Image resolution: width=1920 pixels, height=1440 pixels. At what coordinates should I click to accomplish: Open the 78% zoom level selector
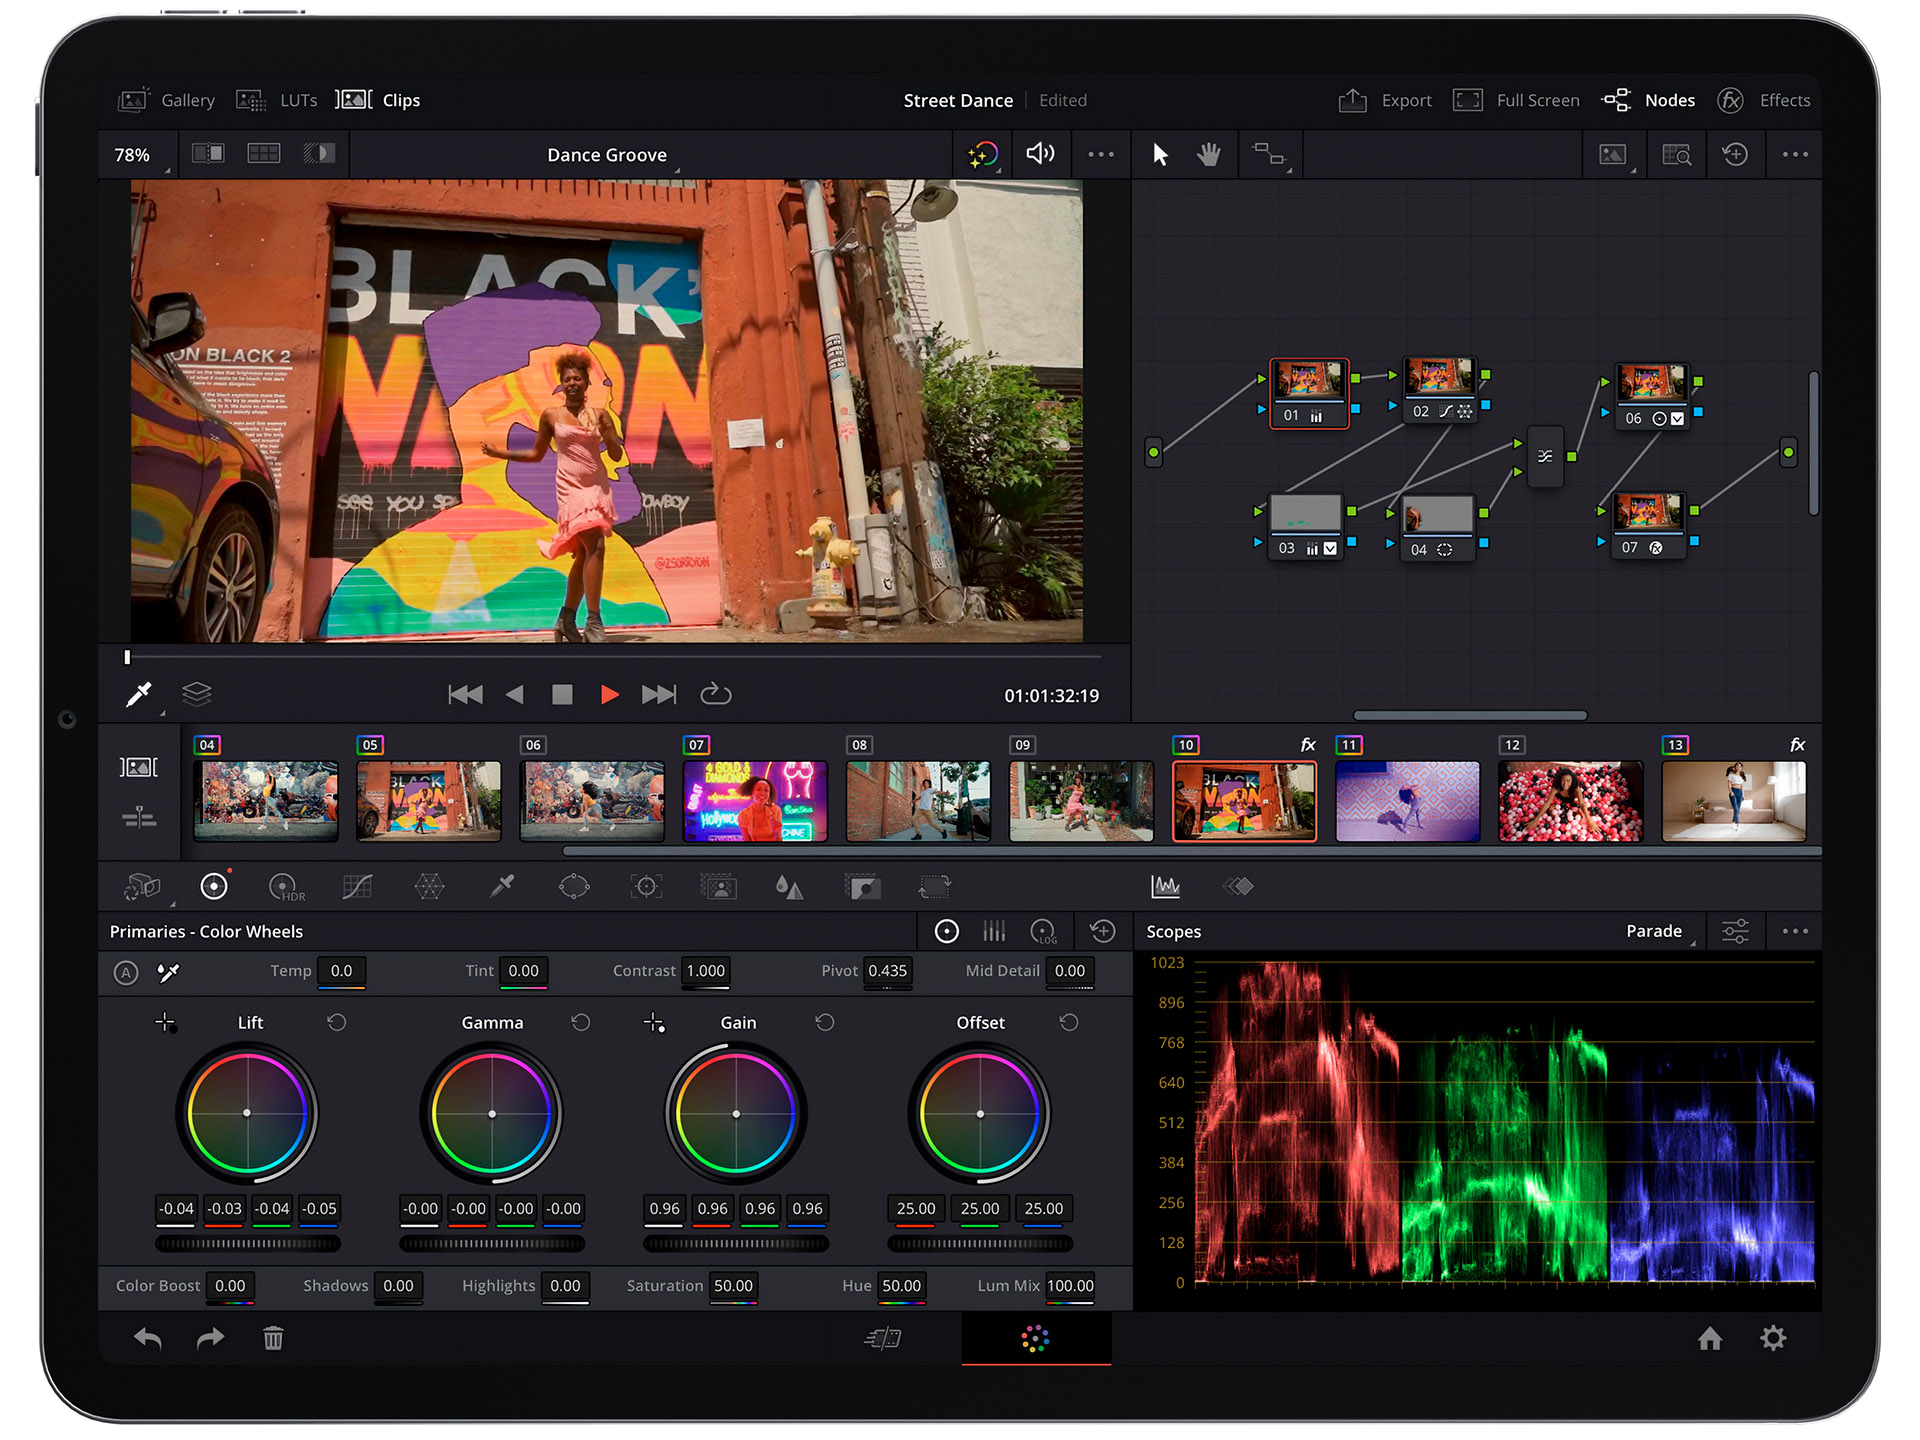(133, 154)
